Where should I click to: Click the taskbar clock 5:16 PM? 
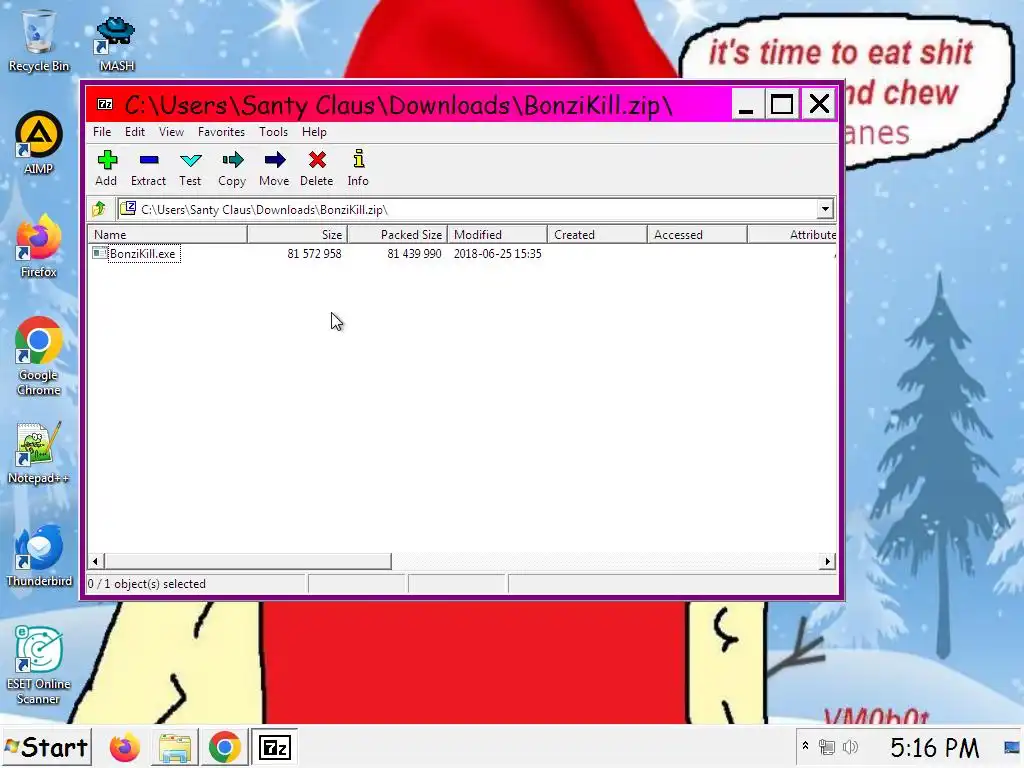pos(935,747)
